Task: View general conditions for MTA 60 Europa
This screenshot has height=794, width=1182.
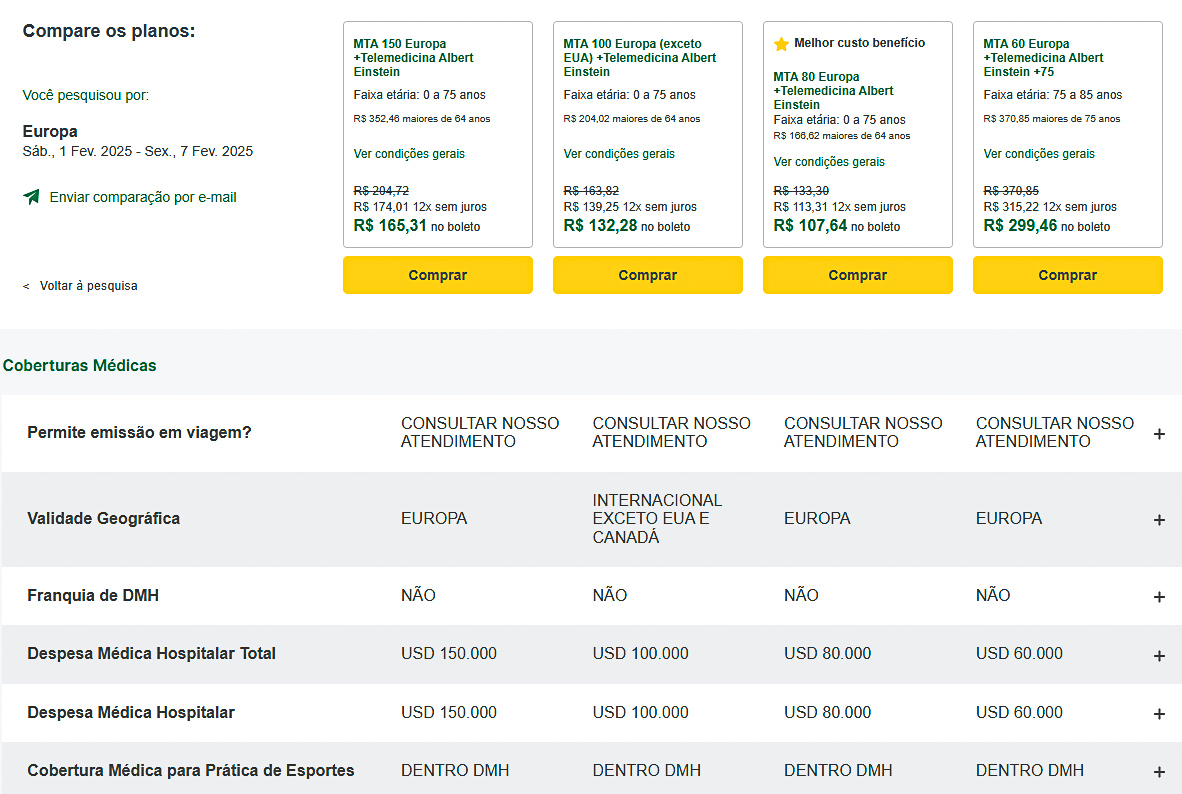Action: [x=1039, y=154]
